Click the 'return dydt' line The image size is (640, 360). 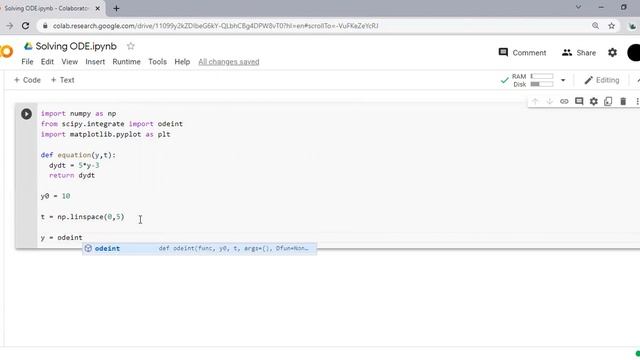click(x=72, y=176)
